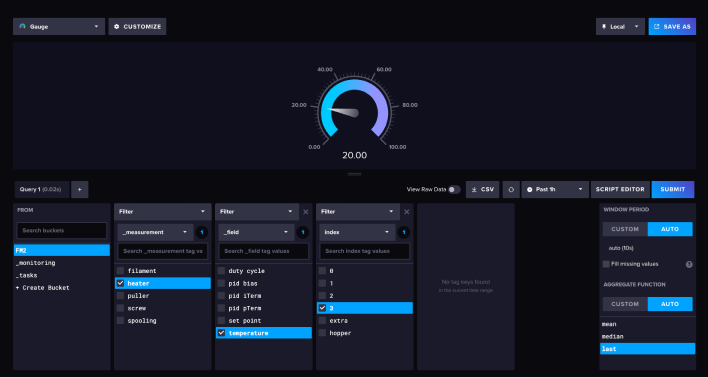Viewport: 708px width, 378px height.
Task: Check the index 2 checkbox
Action: click(x=322, y=295)
